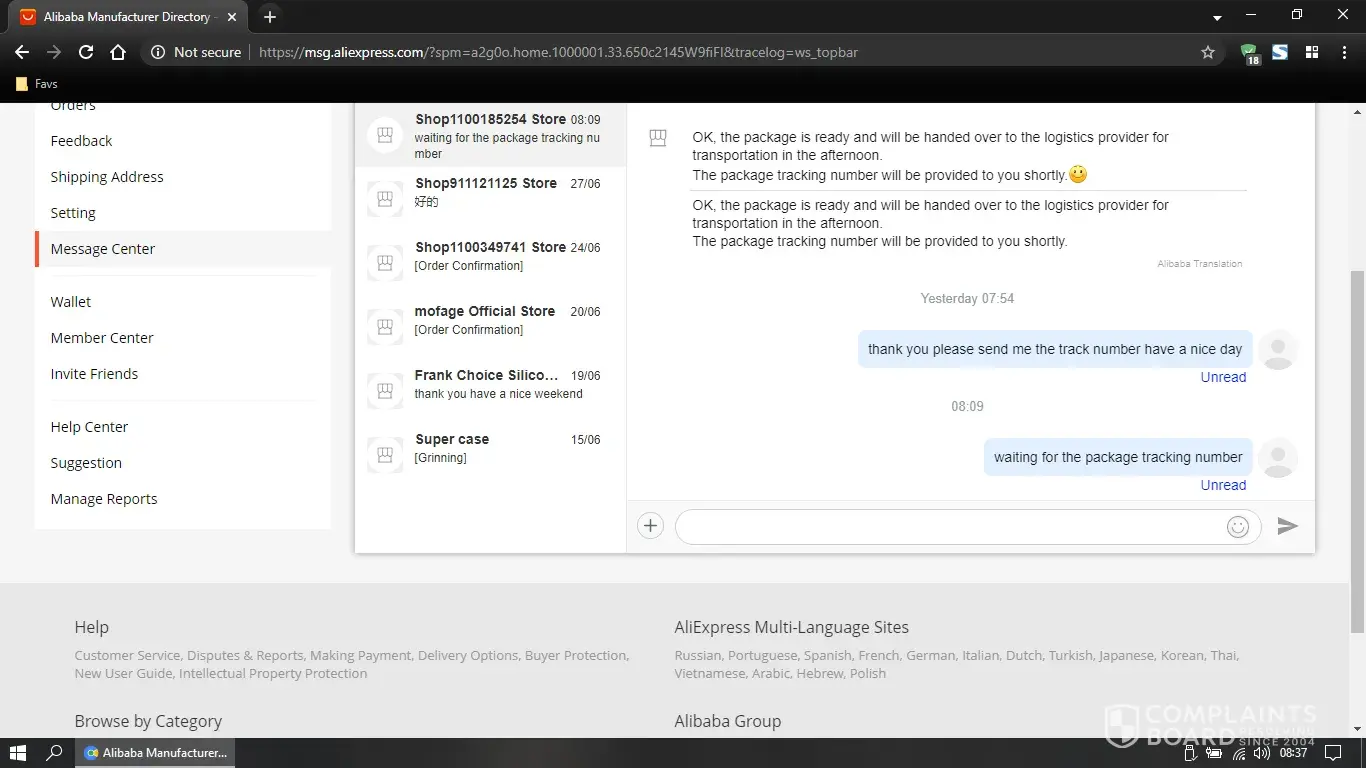Expand the Chrome tab list dropdown arrow
The width and height of the screenshot is (1366, 768).
coord(1217,18)
